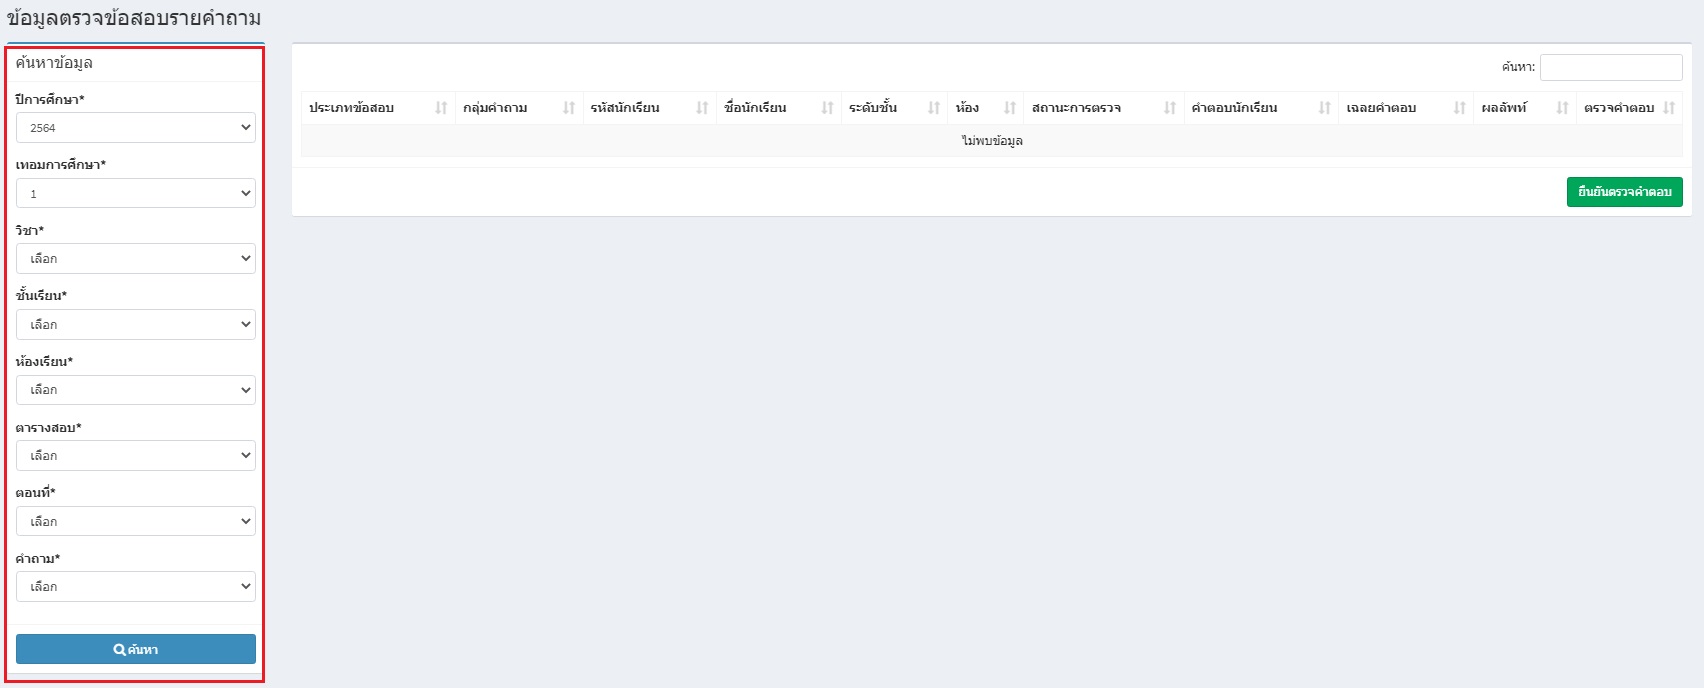Viewport: 1704px width, 688px height.
Task: Sort by ห้อง column sort icon
Action: 1010,108
